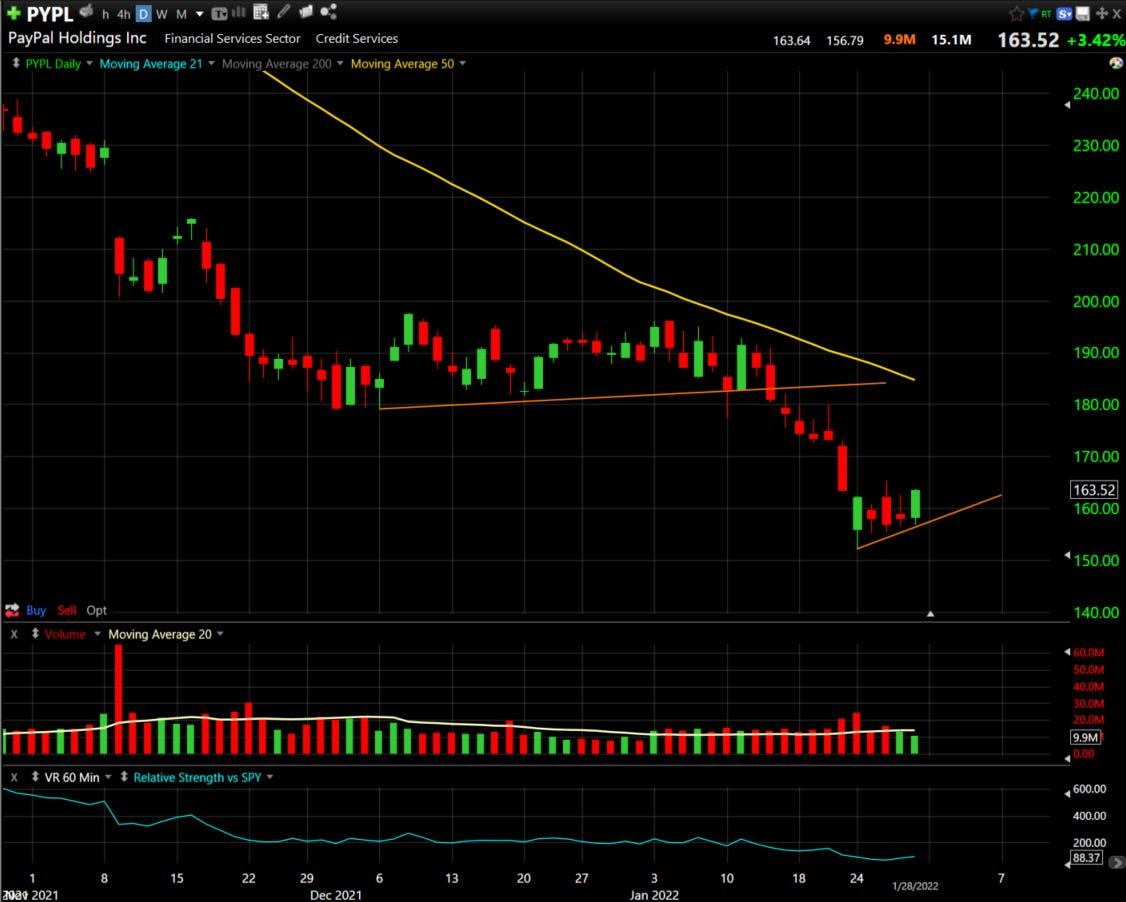This screenshot has width=1126, height=902.
Task: Click the trade icon left of Buy
Action: (x=12, y=610)
